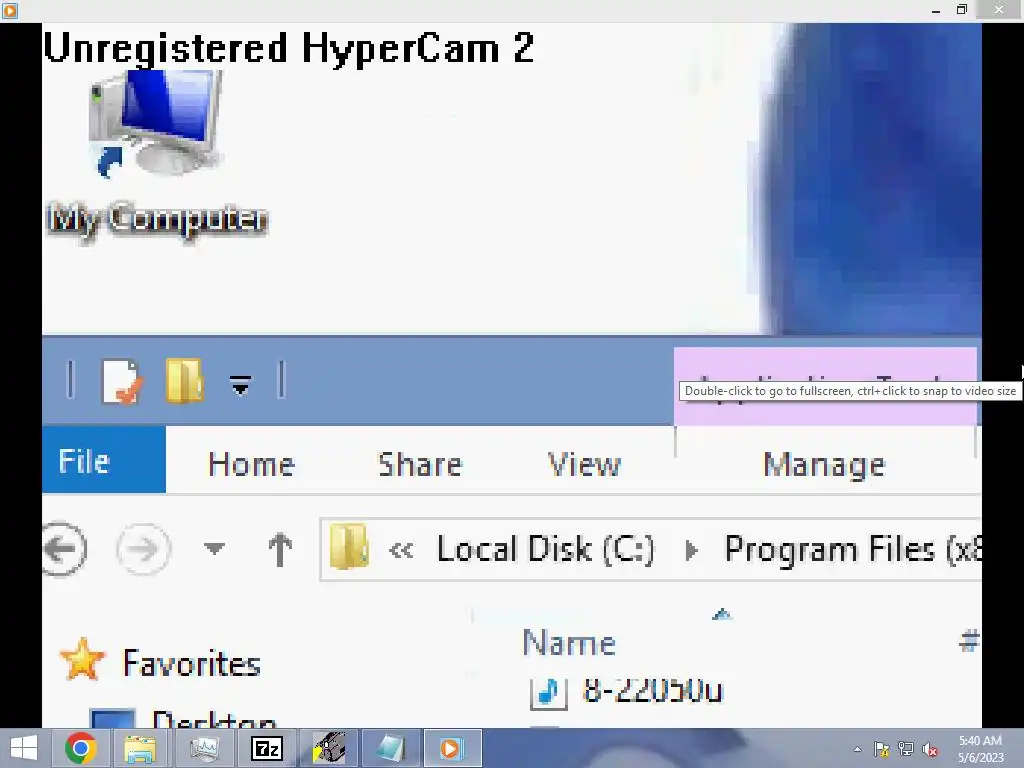The image size is (1024, 768).
Task: Launch Google Chrome from the taskbar
Action: (80, 748)
